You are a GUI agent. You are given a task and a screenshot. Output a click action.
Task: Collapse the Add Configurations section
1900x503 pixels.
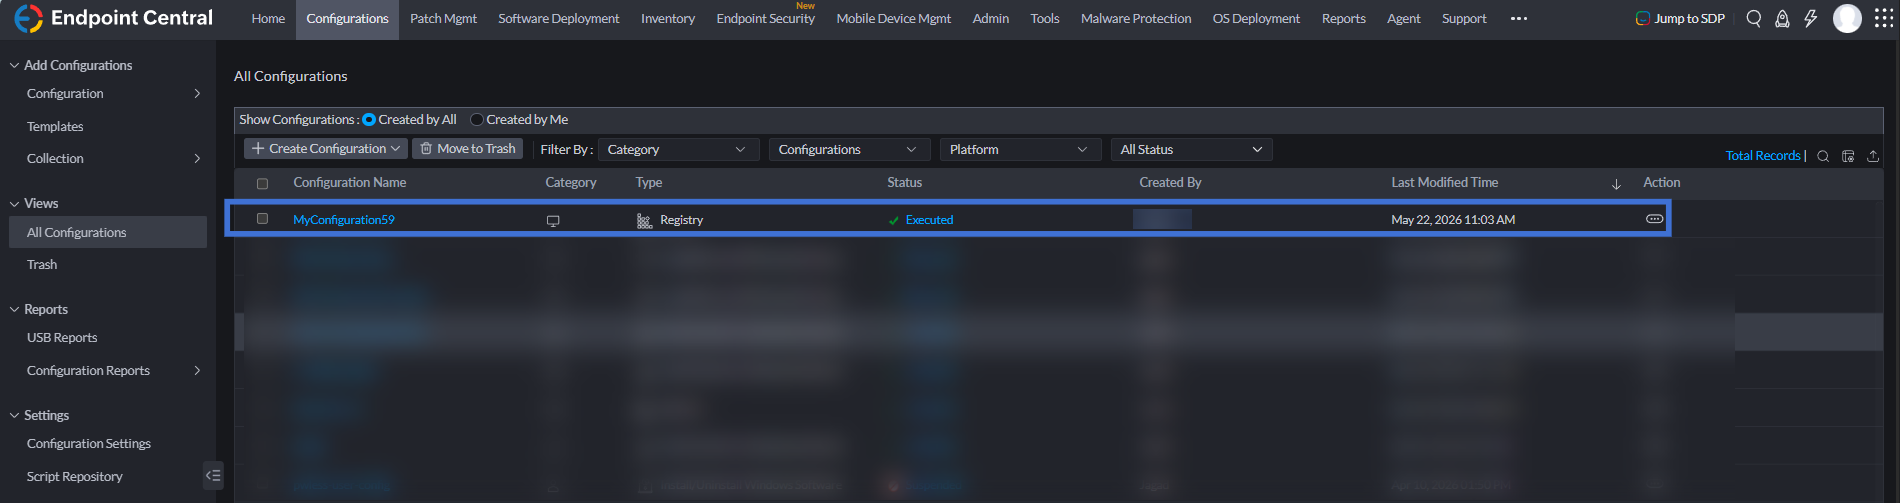click(x=14, y=65)
